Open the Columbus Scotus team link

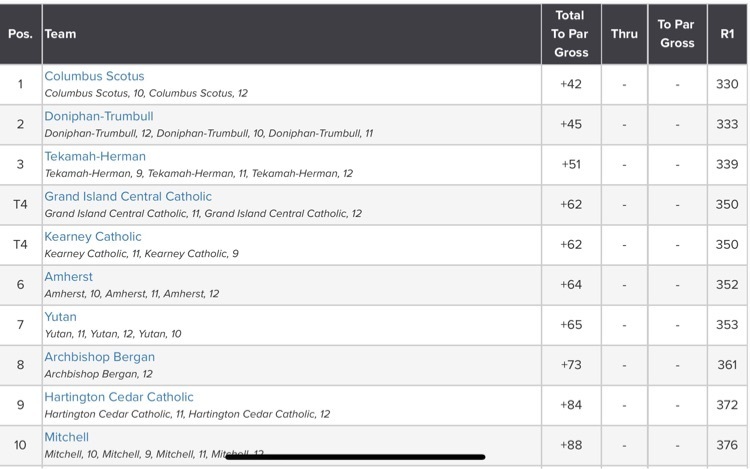[94, 76]
